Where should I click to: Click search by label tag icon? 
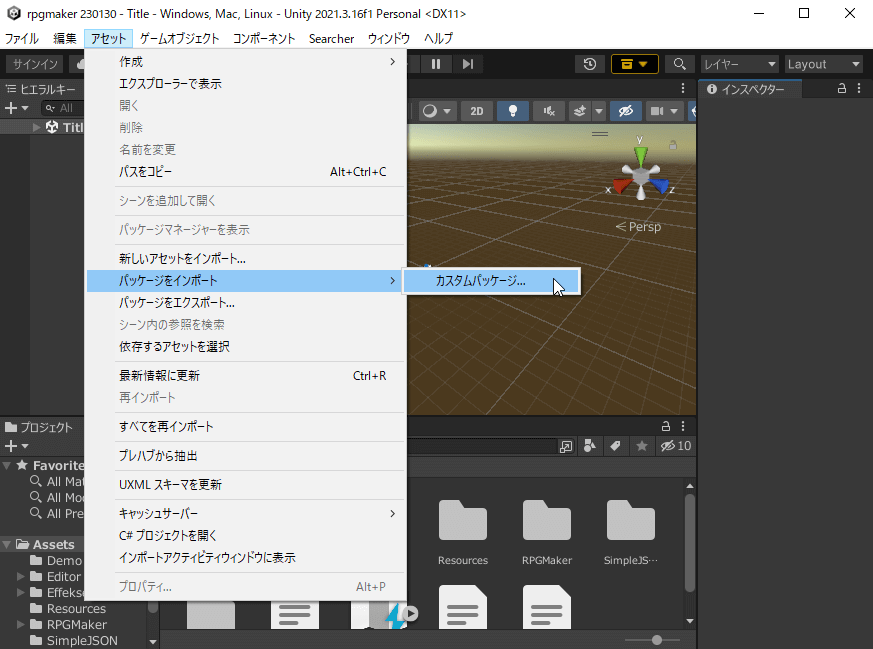616,446
